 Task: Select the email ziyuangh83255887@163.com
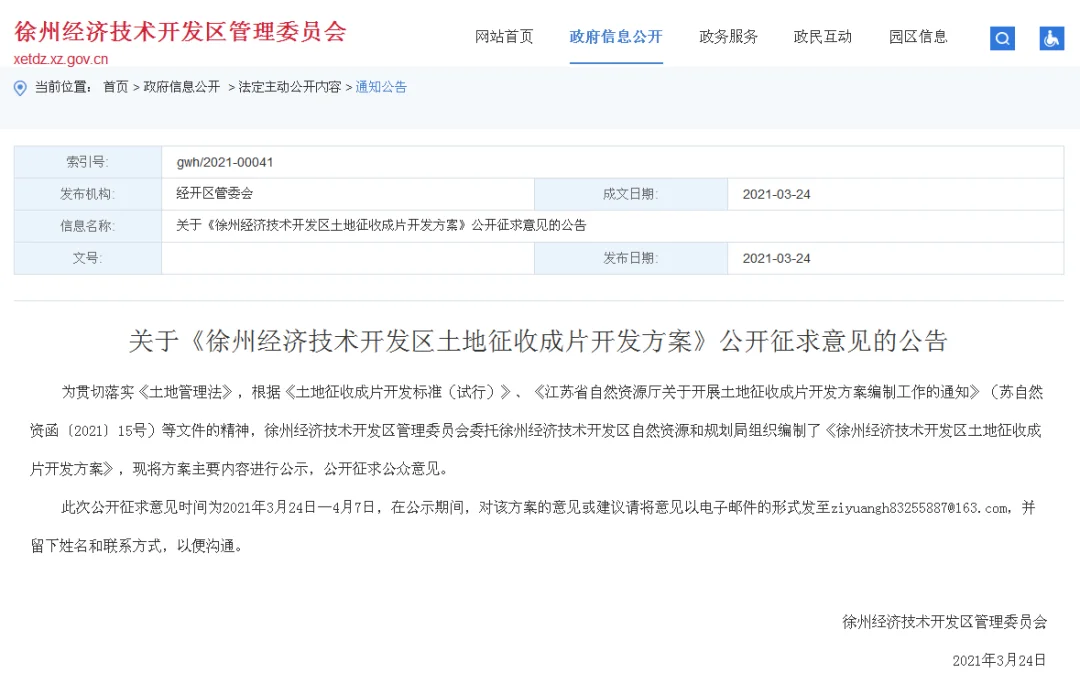pos(920,508)
